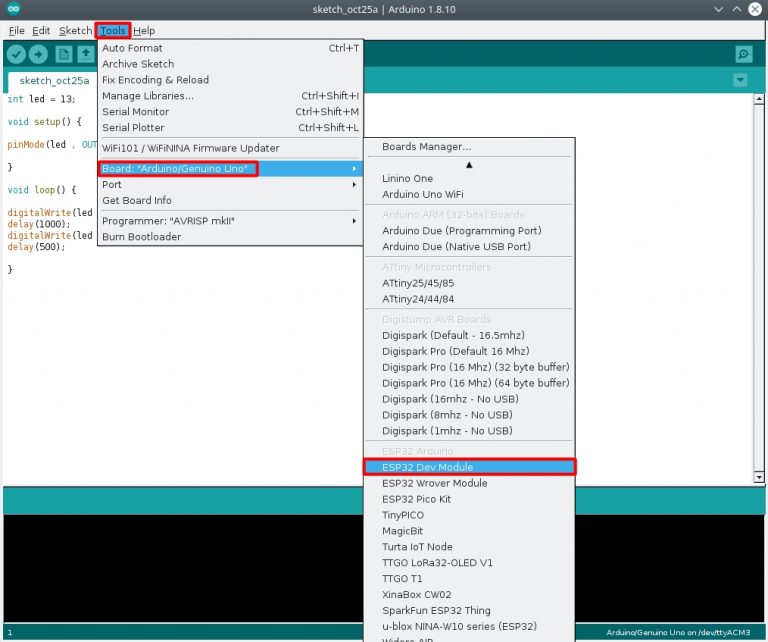
Task: Select ATtiny25/45/85 board
Action: 469,283
